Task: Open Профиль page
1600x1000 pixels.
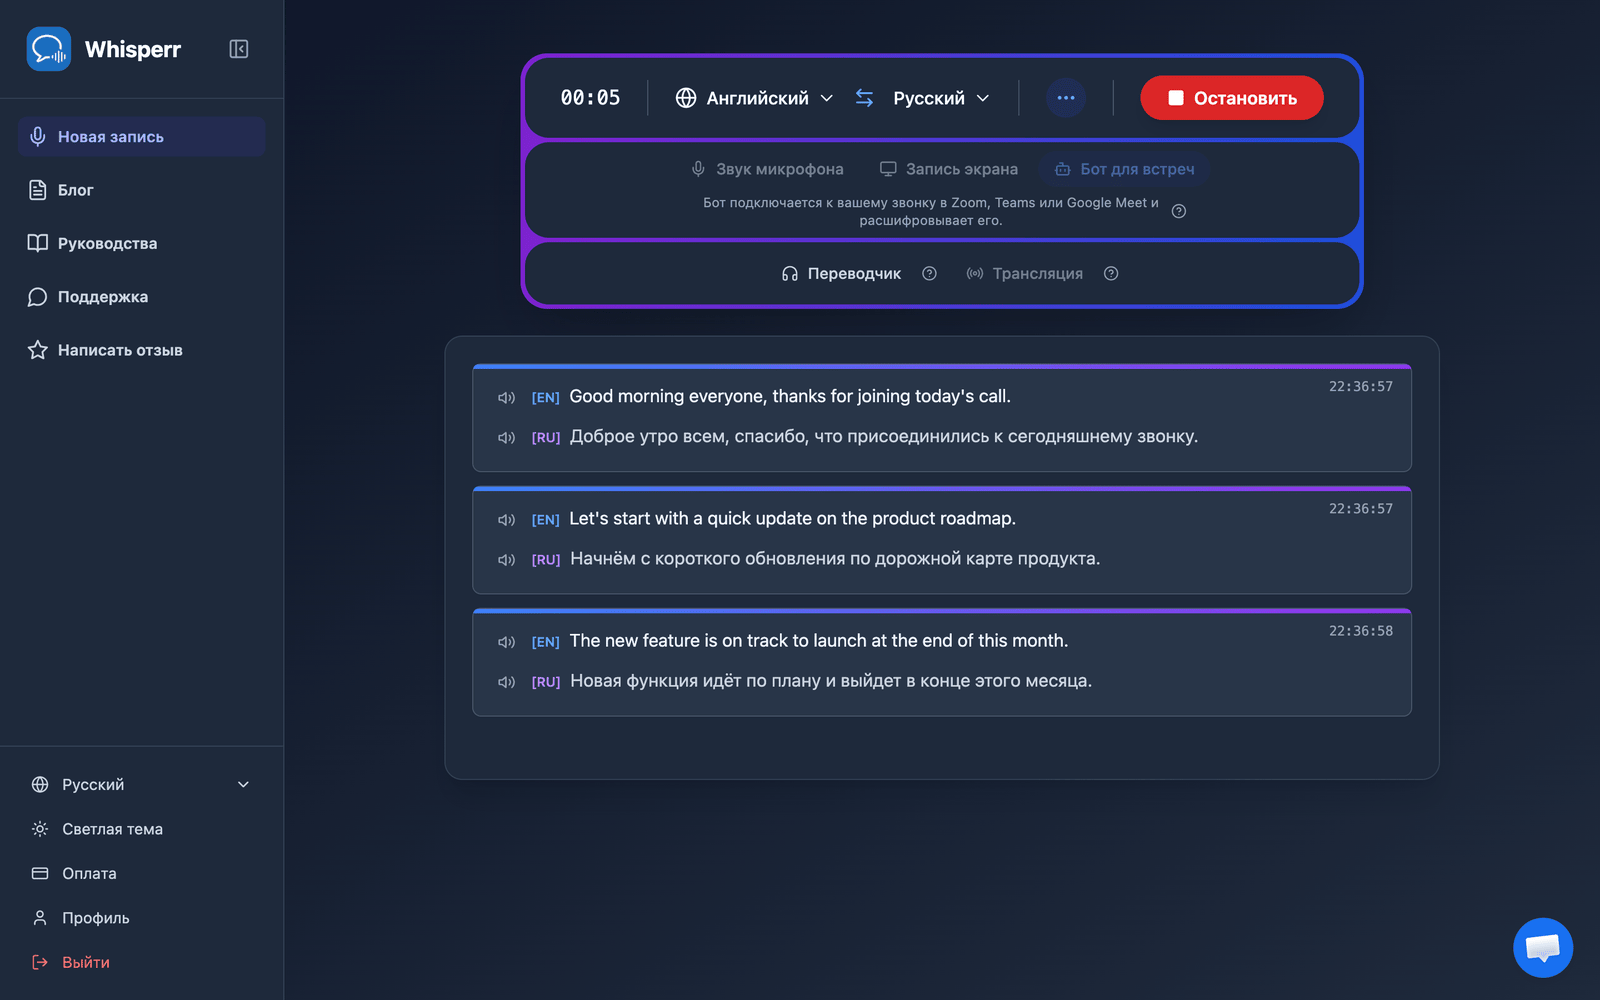Action: pos(141,918)
